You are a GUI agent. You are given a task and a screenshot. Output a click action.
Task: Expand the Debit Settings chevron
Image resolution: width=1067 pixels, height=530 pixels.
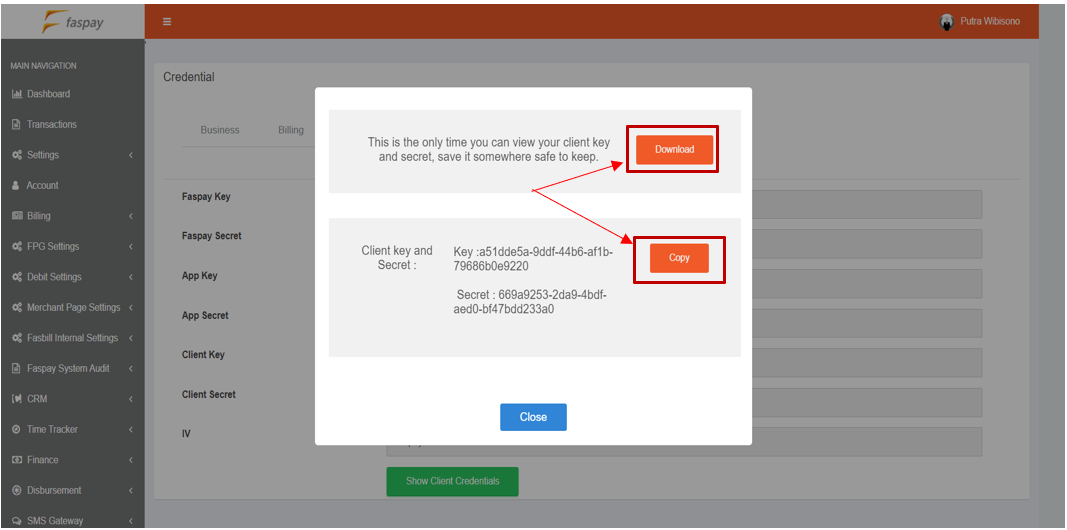pos(130,277)
